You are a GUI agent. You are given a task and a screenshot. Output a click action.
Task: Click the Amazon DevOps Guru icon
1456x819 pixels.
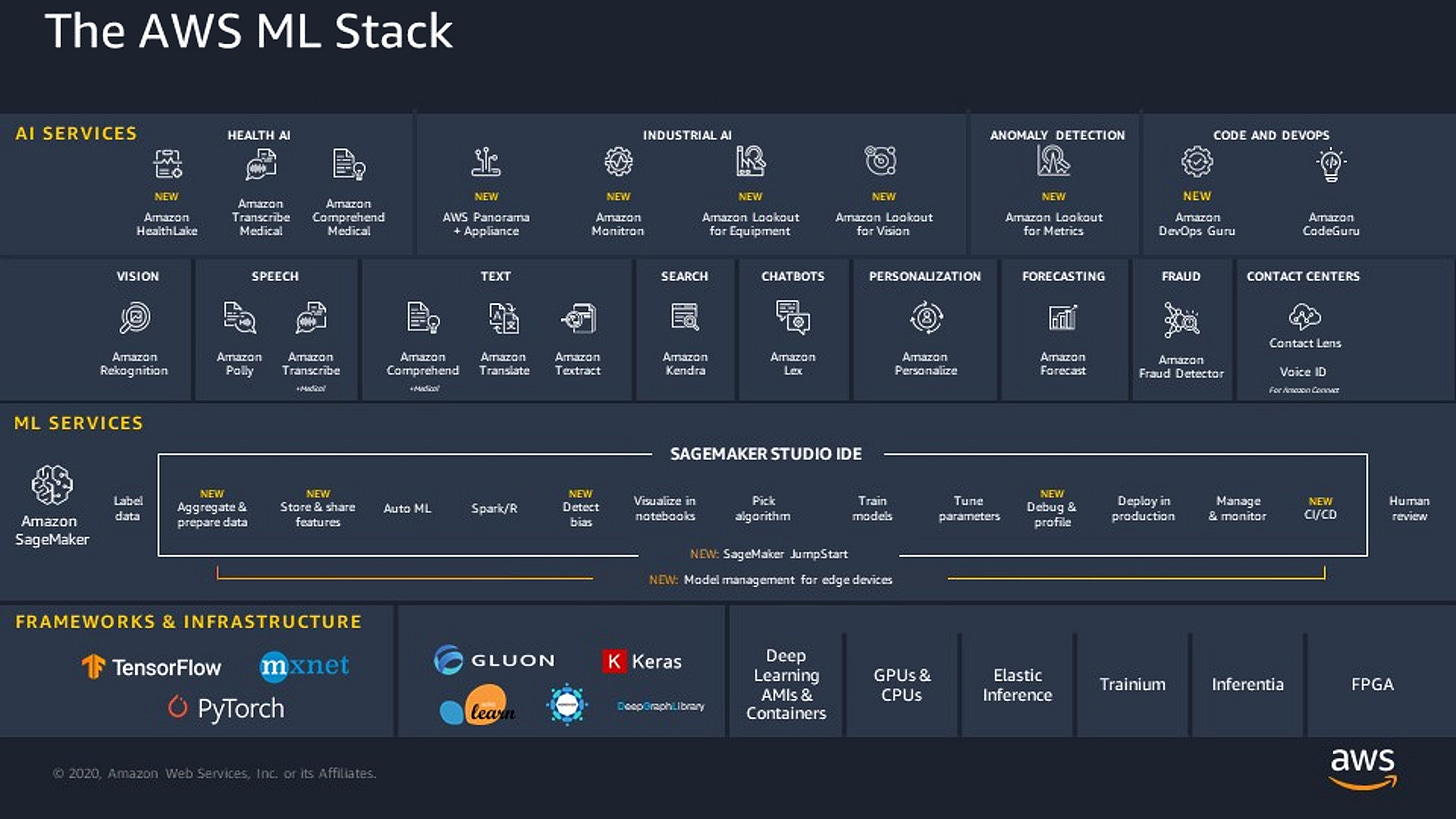coord(1197,162)
